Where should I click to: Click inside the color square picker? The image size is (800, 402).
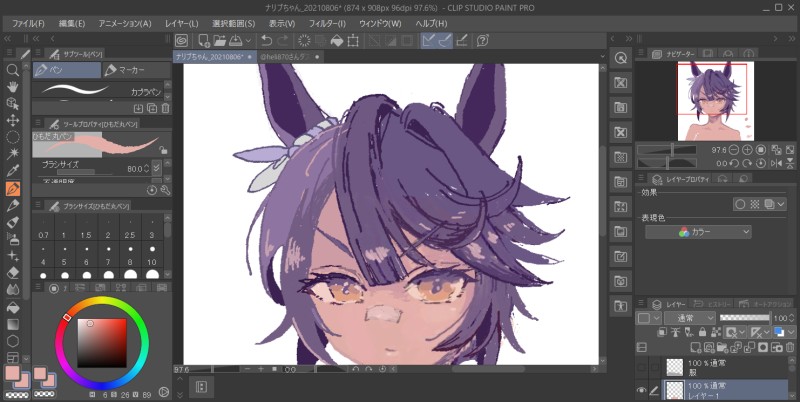102,343
